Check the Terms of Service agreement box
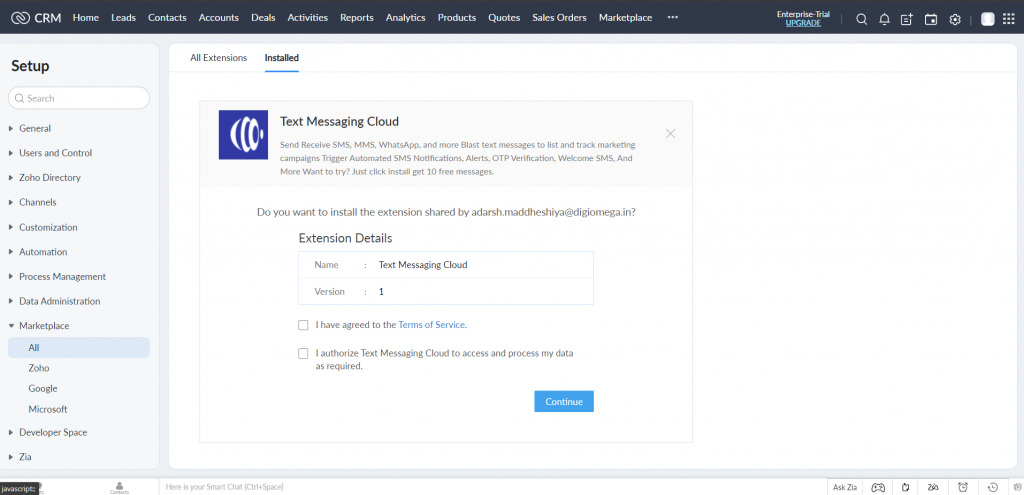Screen dimensions: 1024x495 click(303, 325)
